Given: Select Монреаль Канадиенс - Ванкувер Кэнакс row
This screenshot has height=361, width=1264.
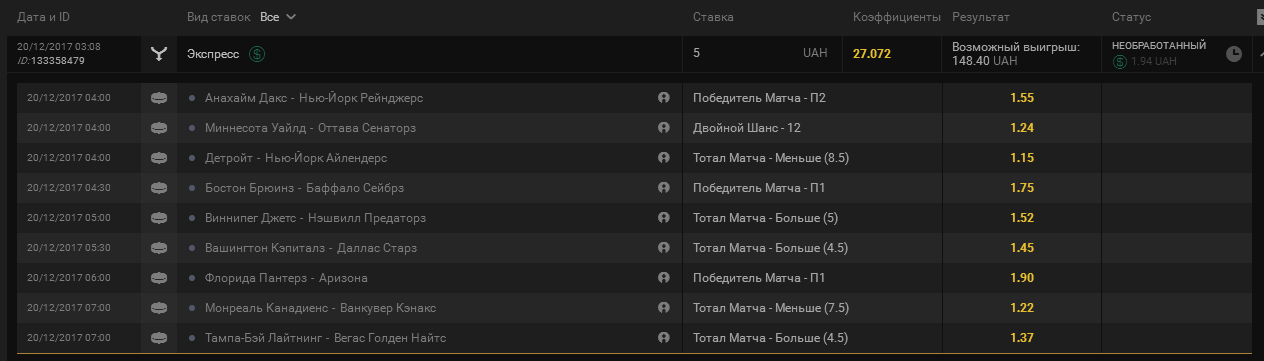Looking at the screenshot, I should coord(635,308).
